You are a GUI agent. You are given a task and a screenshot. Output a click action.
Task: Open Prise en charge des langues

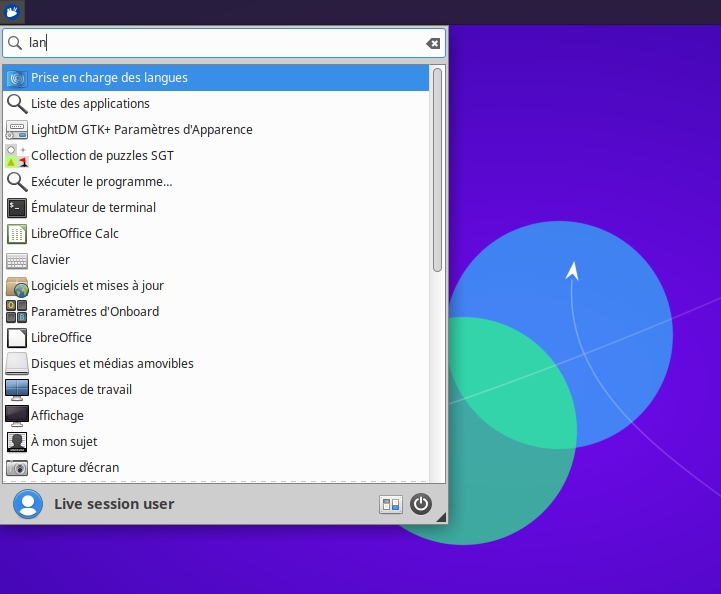[x=109, y=78]
